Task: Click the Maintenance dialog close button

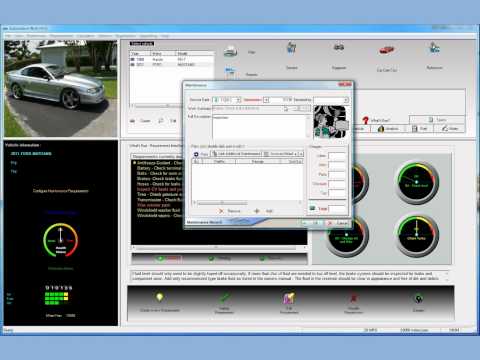Action: point(345,85)
